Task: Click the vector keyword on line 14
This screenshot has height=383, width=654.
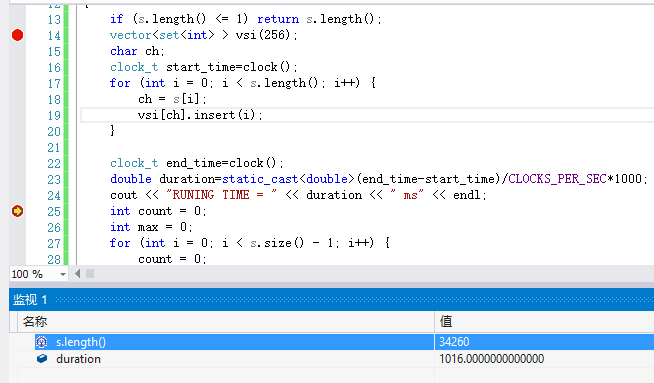Action: click(x=131, y=35)
